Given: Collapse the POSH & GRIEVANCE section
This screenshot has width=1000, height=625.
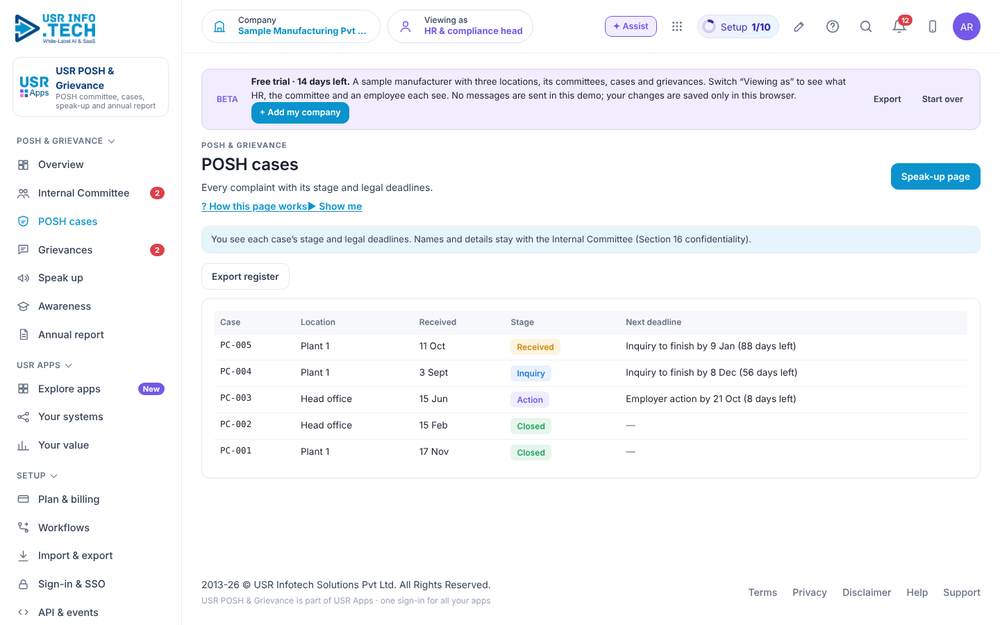Looking at the screenshot, I should [66, 141].
